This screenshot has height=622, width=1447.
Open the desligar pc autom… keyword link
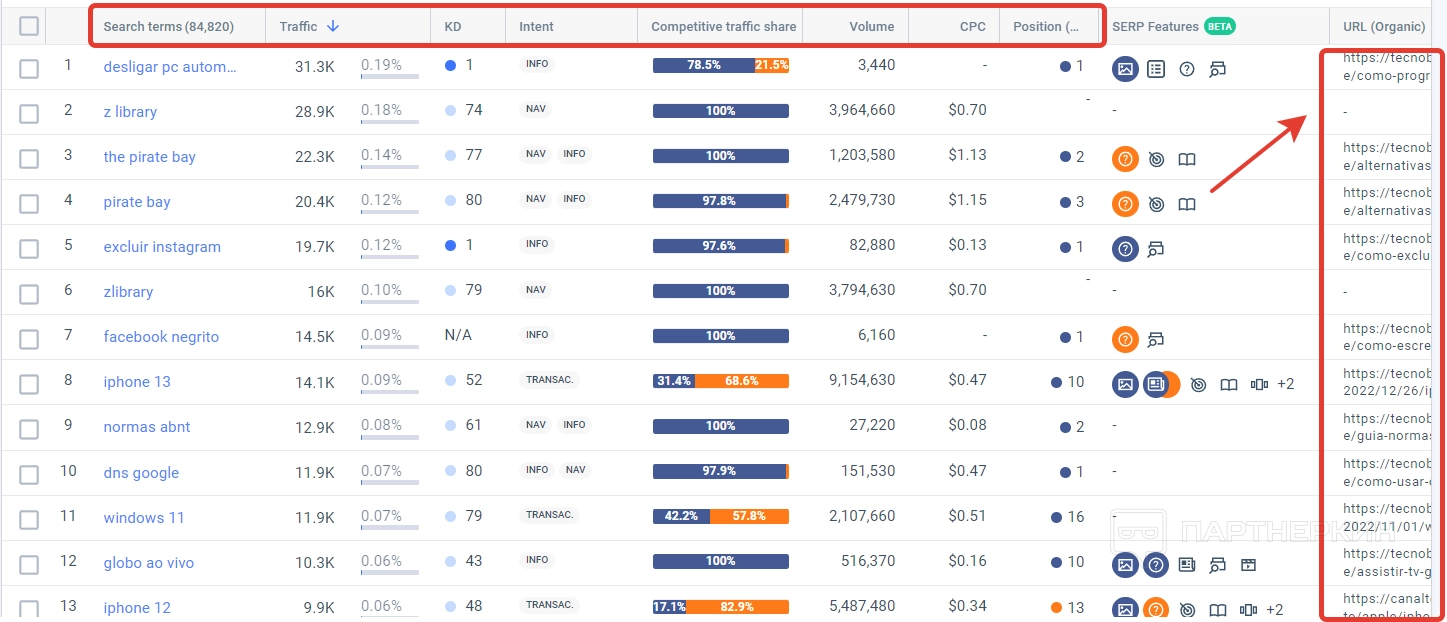(170, 67)
